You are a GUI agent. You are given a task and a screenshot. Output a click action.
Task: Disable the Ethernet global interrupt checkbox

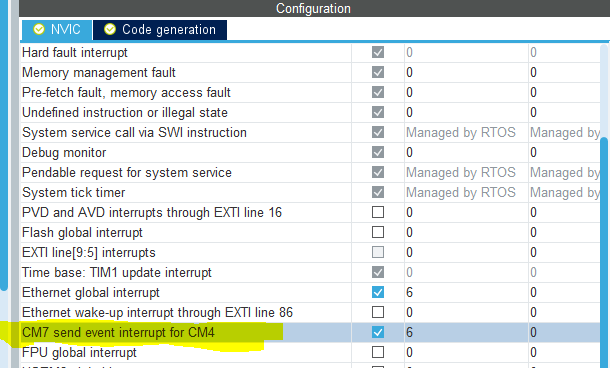[x=378, y=292]
